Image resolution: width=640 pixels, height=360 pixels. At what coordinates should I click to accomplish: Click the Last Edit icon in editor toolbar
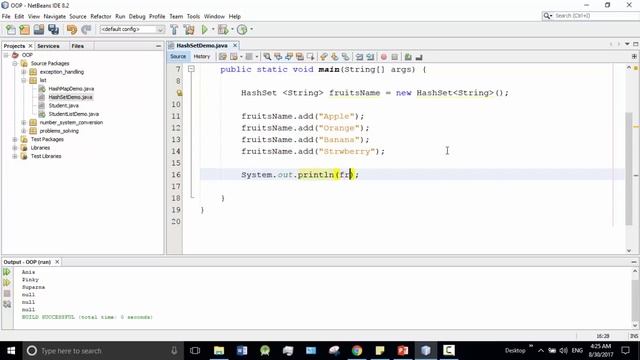click(222, 57)
